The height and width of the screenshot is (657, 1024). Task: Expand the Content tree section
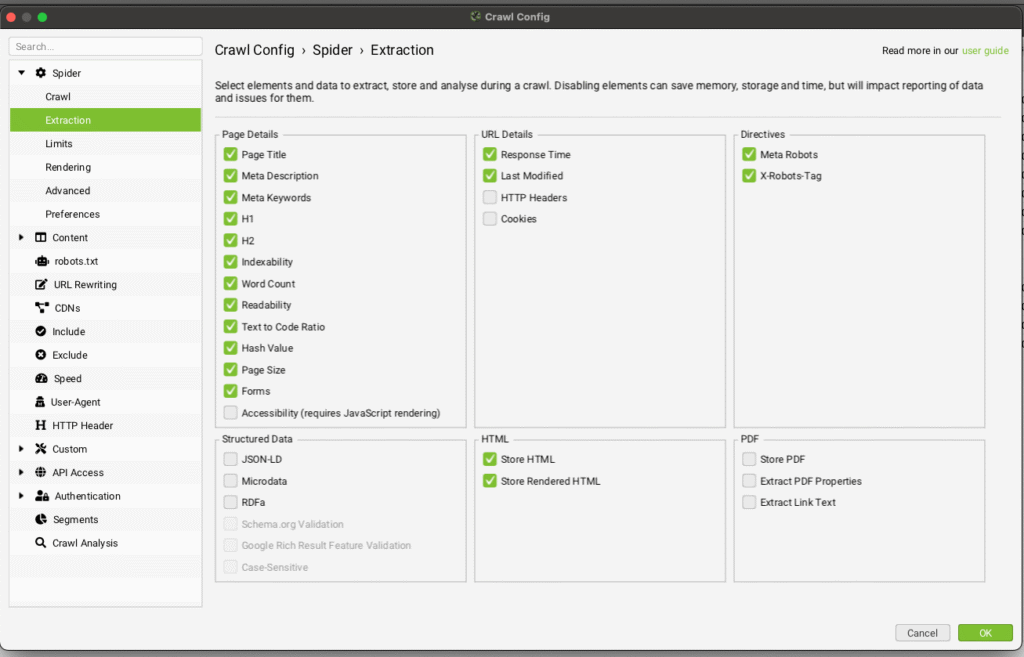coord(21,238)
